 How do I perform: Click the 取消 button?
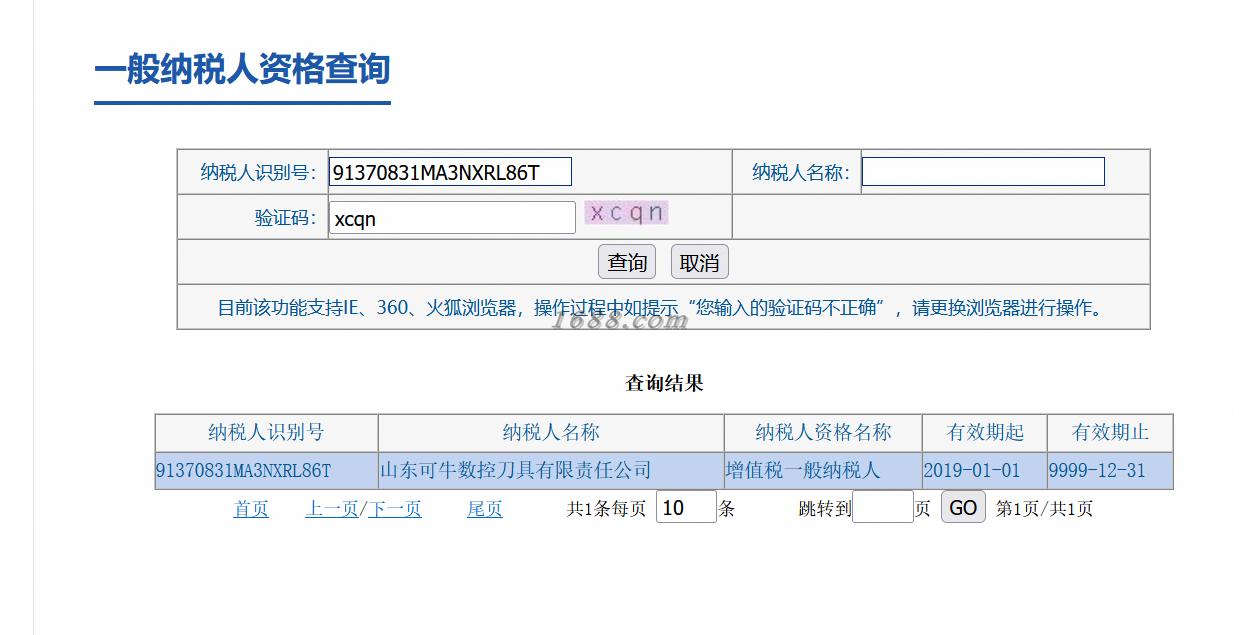[699, 262]
